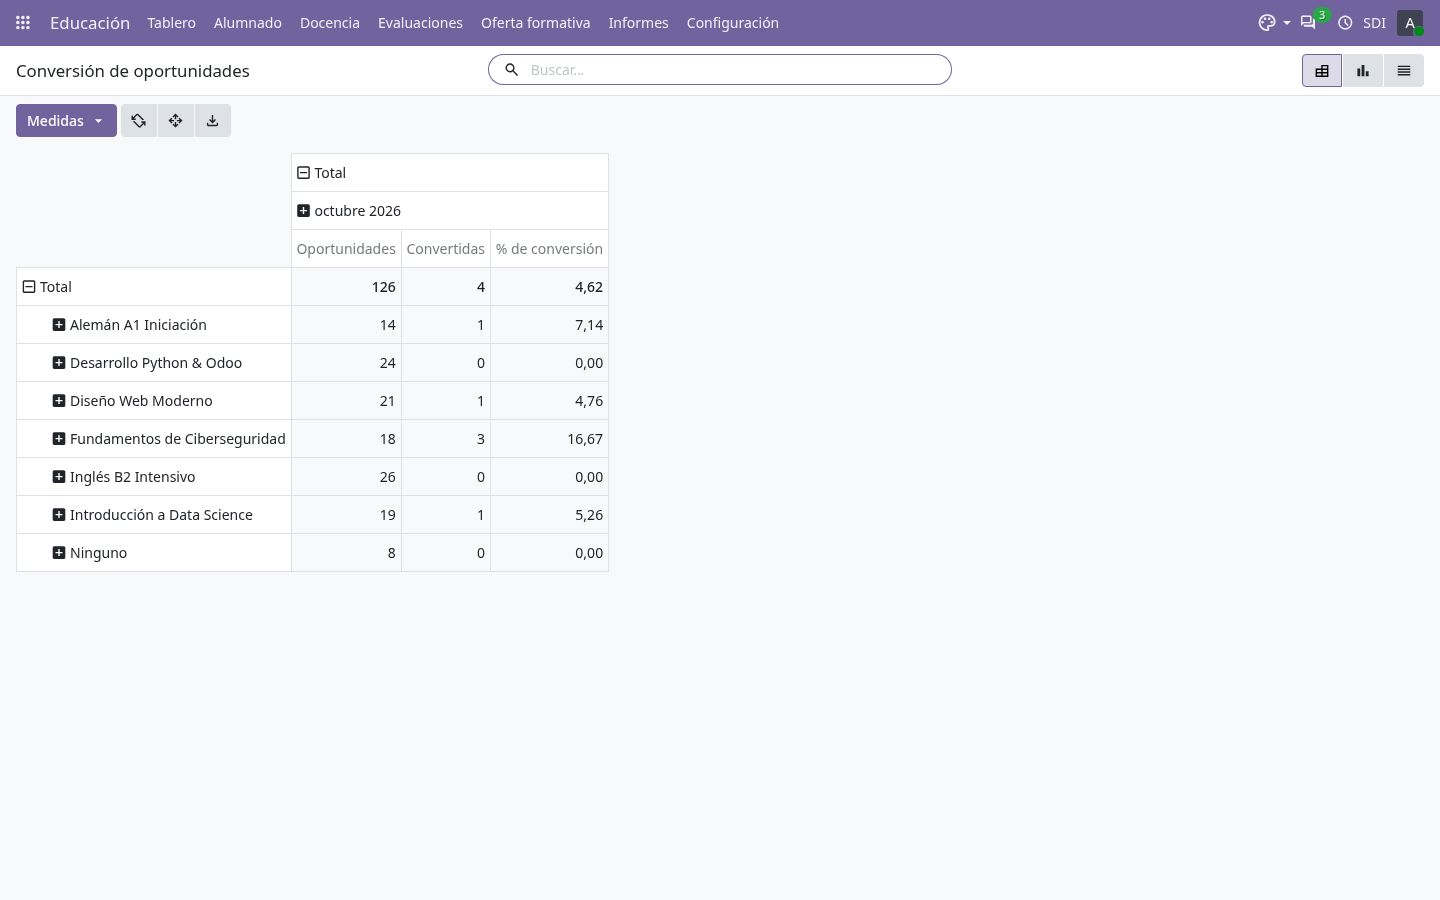Sort by the Convertidas column header

(446, 249)
